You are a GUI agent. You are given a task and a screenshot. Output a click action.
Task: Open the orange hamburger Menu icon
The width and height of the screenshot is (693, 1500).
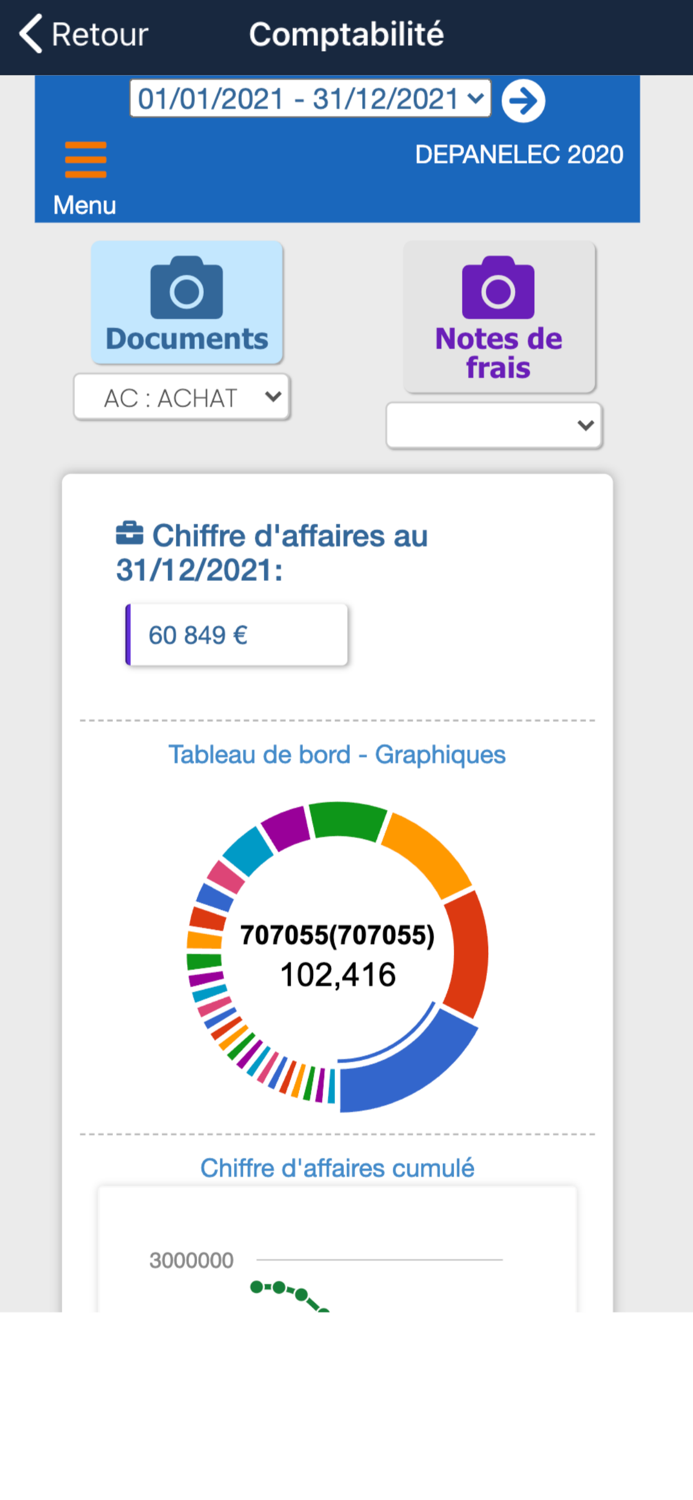click(x=85, y=158)
